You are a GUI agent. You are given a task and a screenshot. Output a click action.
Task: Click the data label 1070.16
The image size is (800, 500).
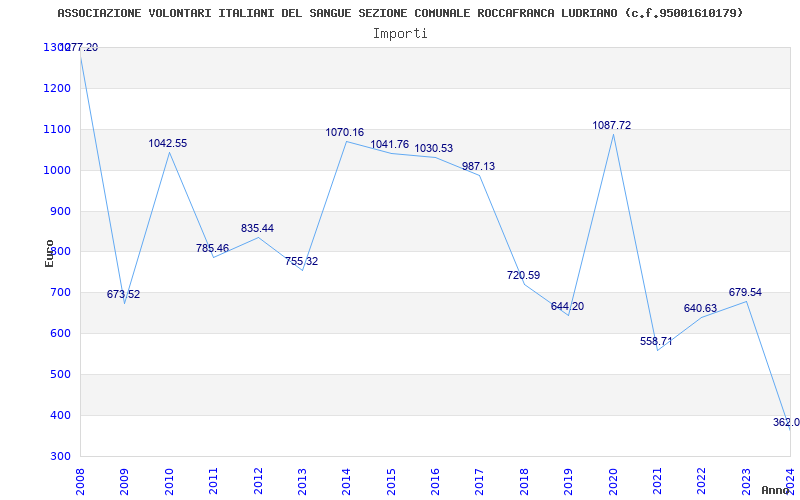click(x=345, y=132)
